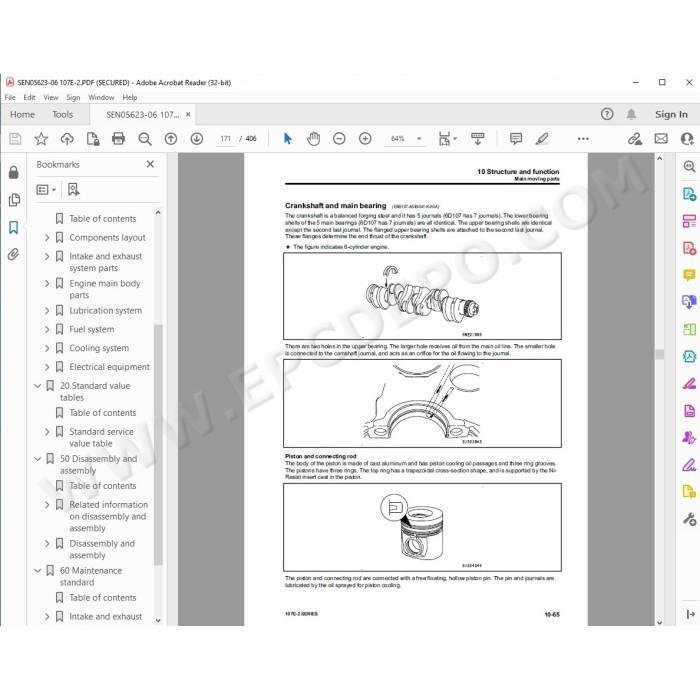
Task: Open the attachments paperclip panel
Action: [14, 254]
